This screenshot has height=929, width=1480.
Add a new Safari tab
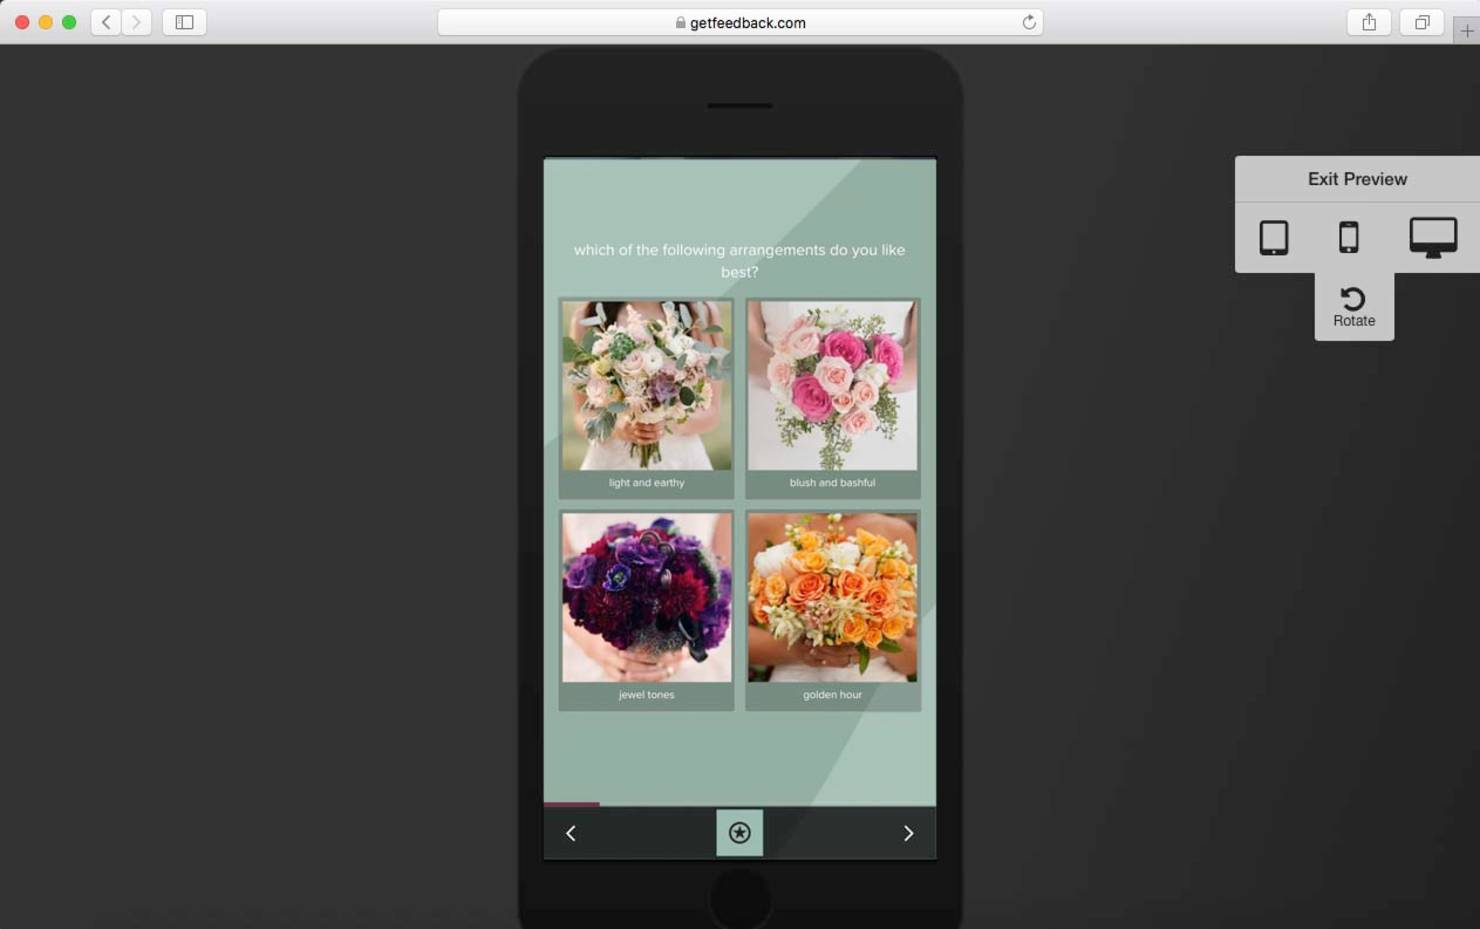(x=1466, y=31)
